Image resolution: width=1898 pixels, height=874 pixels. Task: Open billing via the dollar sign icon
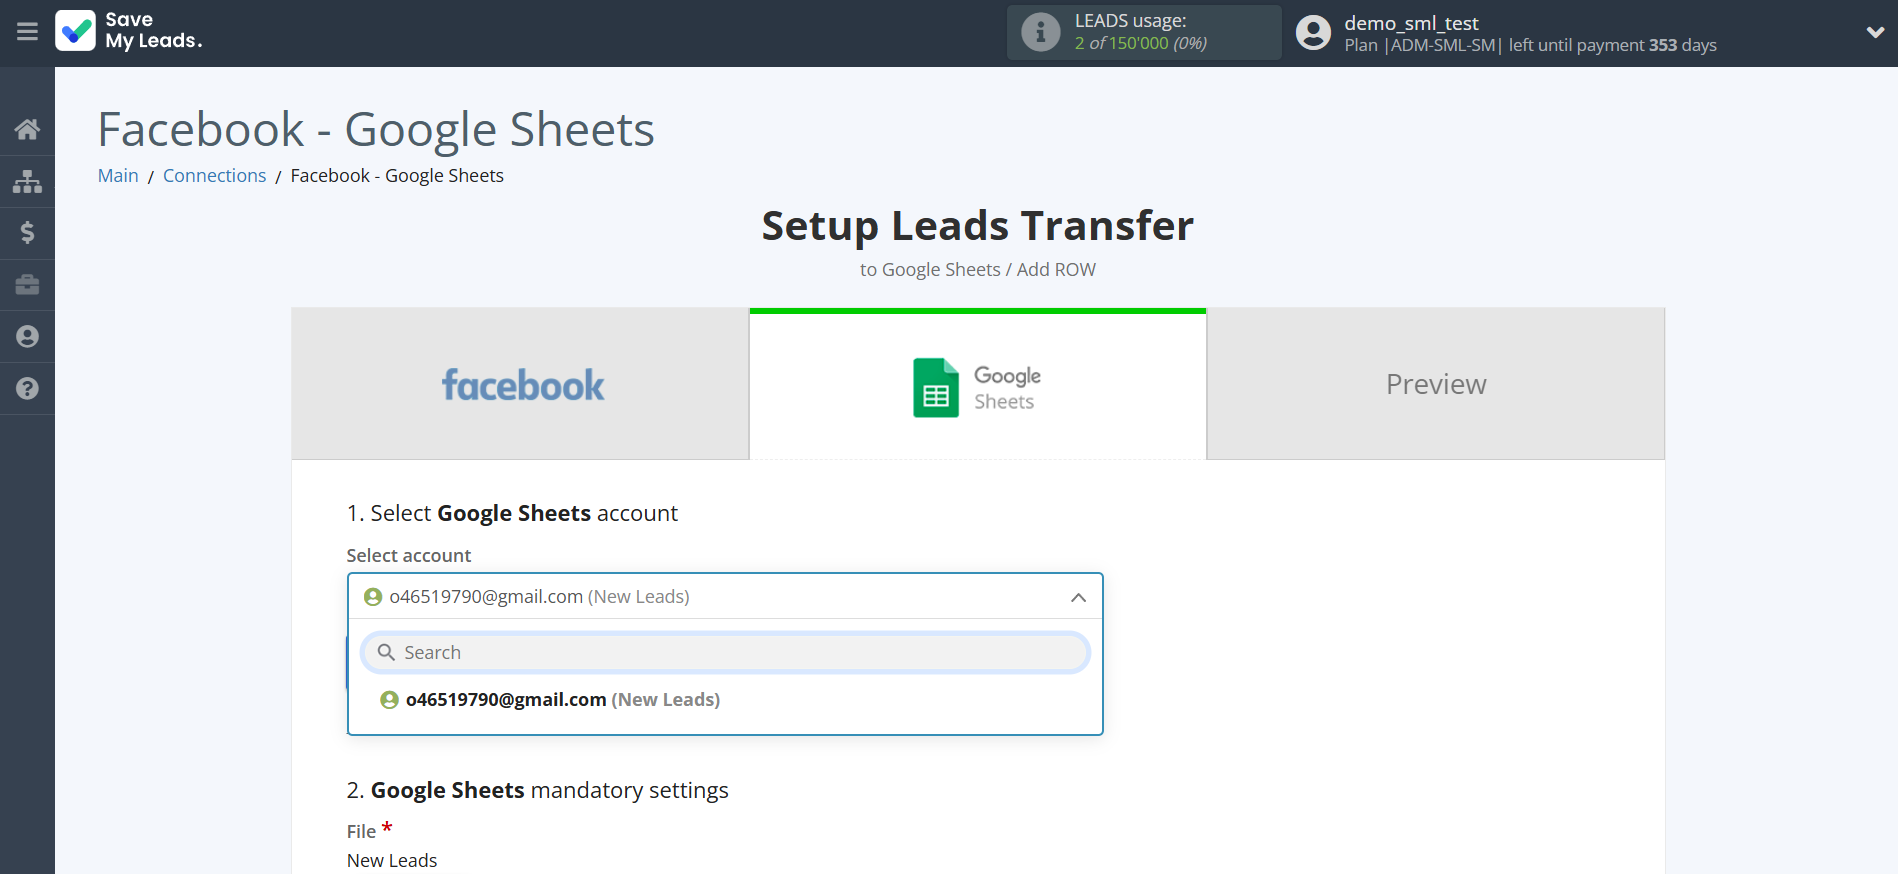pos(27,233)
